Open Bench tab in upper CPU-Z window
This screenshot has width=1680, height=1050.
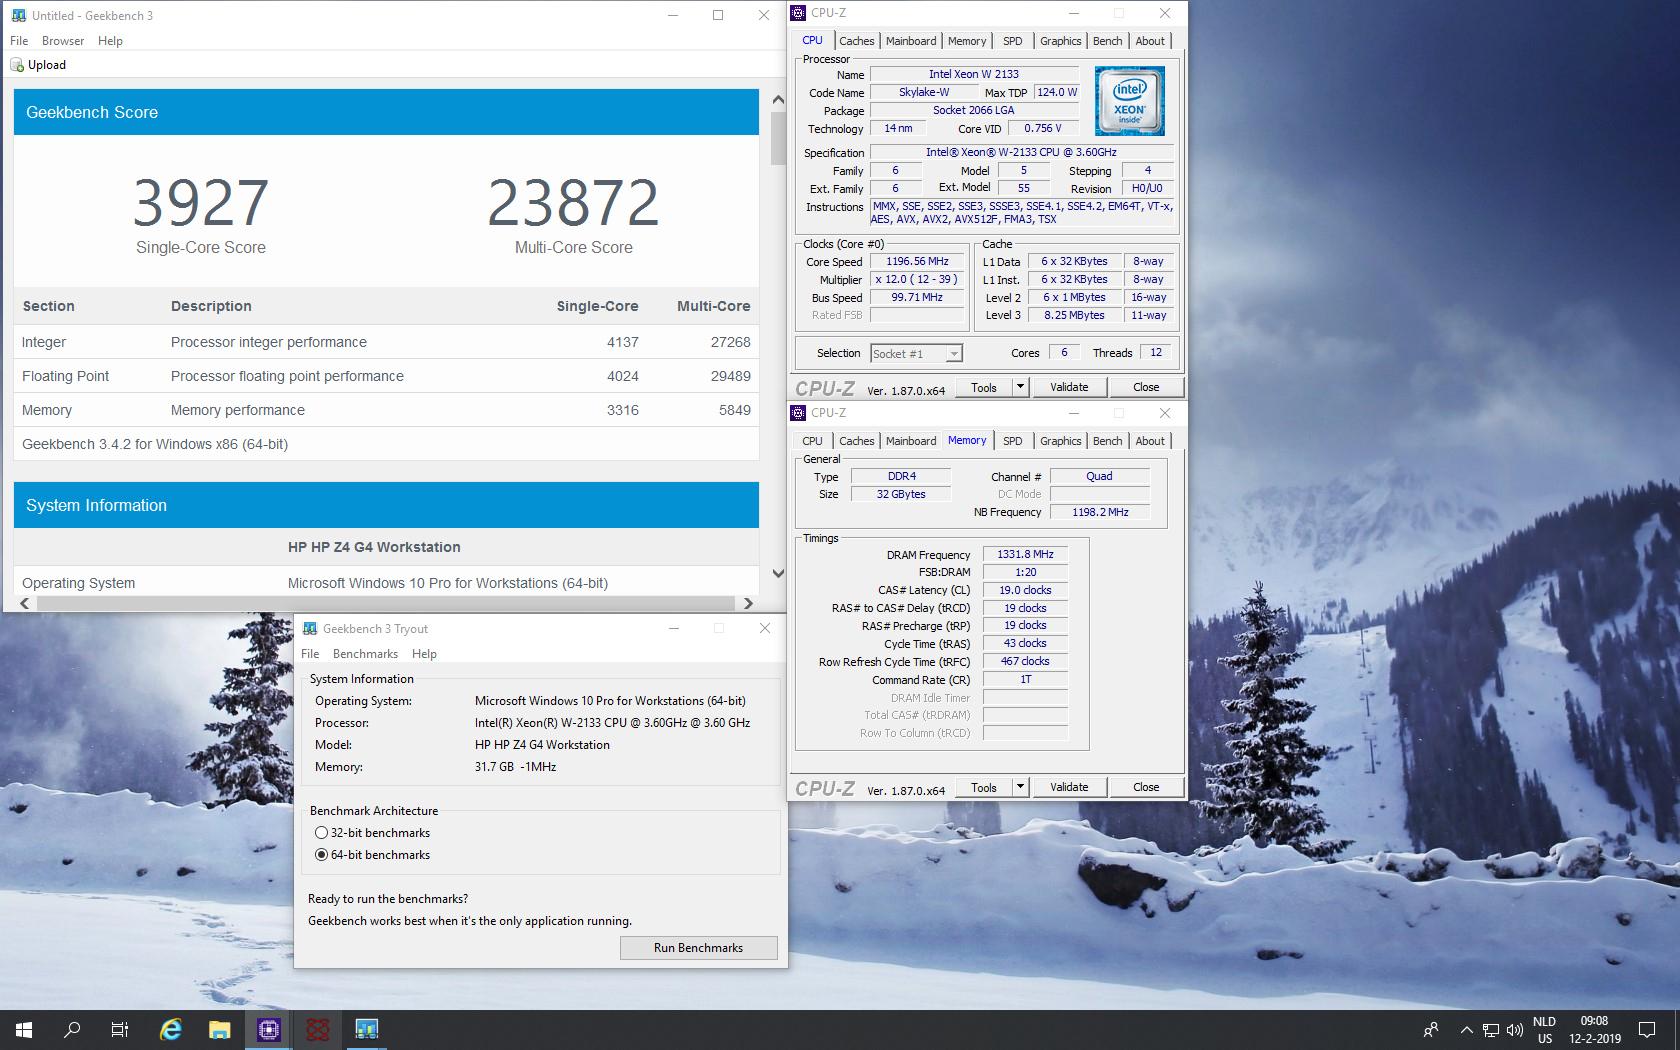pos(1108,41)
